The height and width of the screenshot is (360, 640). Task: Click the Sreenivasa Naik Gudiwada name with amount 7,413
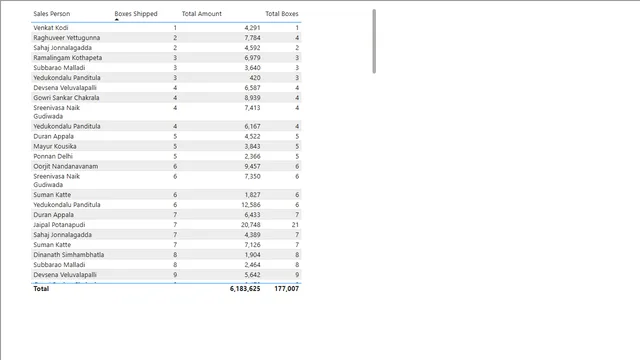pyautogui.click(x=57, y=112)
